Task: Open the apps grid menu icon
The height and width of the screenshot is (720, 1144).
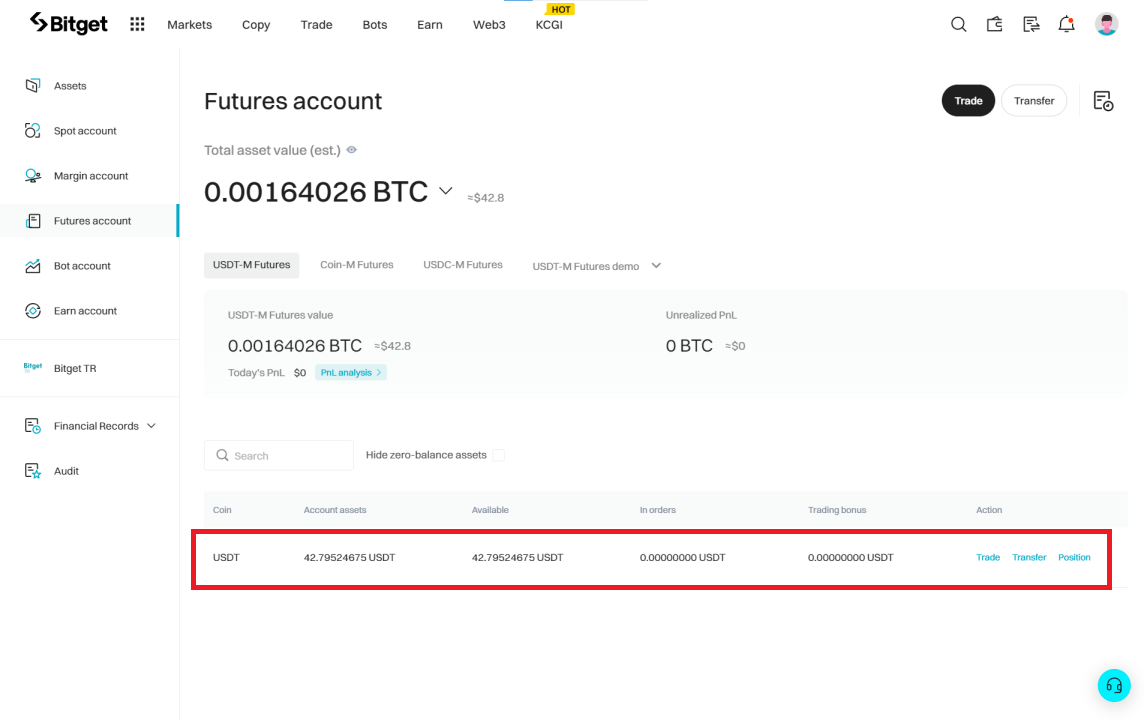Action: (137, 24)
